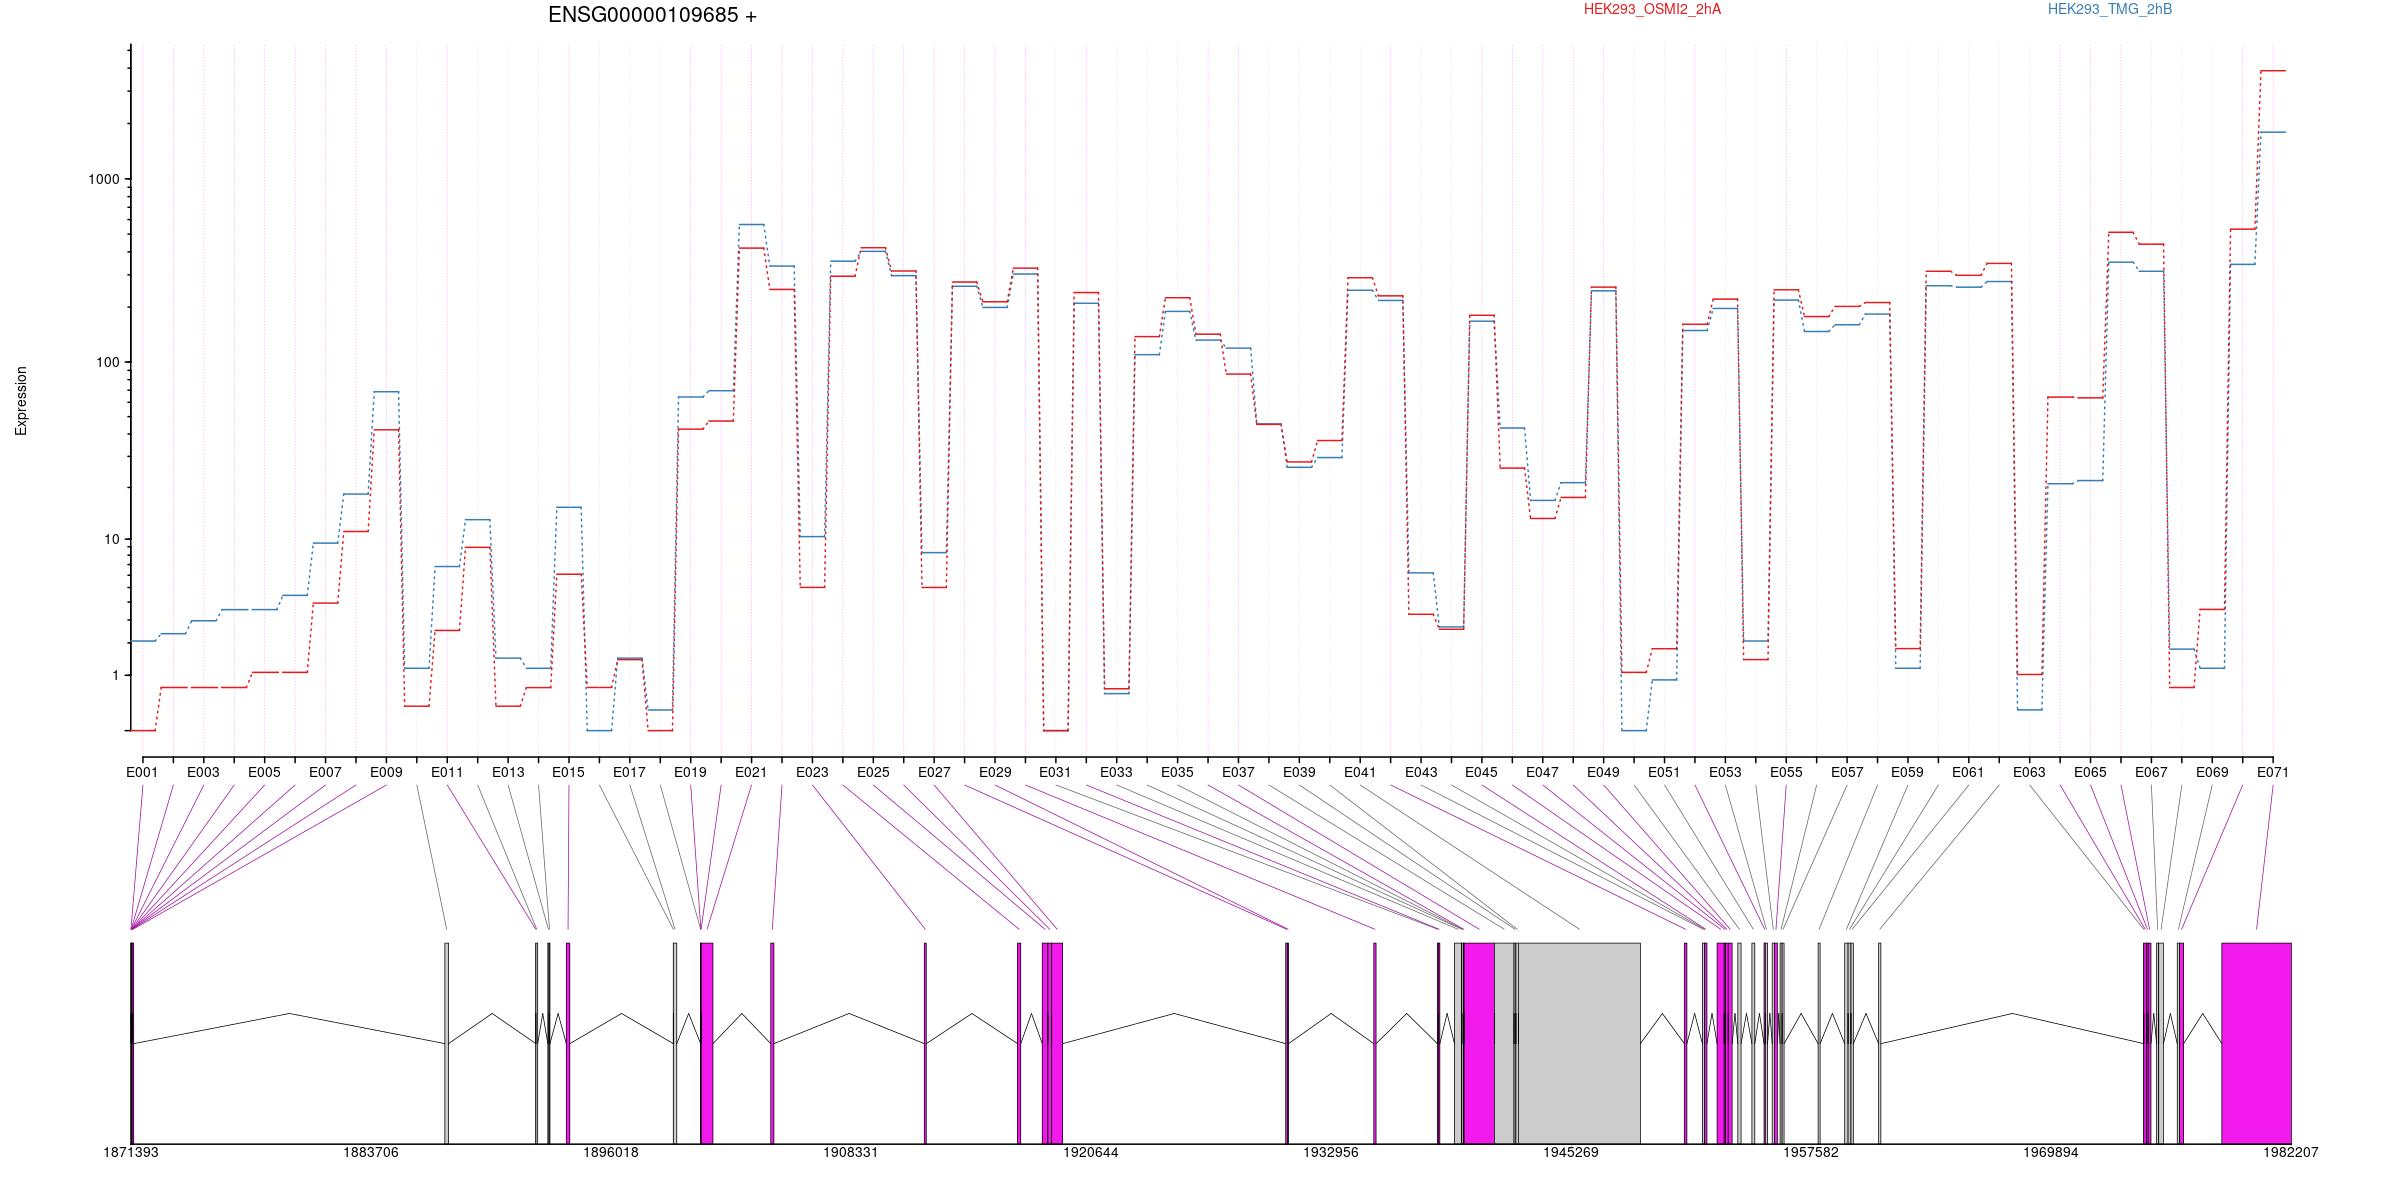
Task: Click exon label E055
Action: coord(1786,772)
